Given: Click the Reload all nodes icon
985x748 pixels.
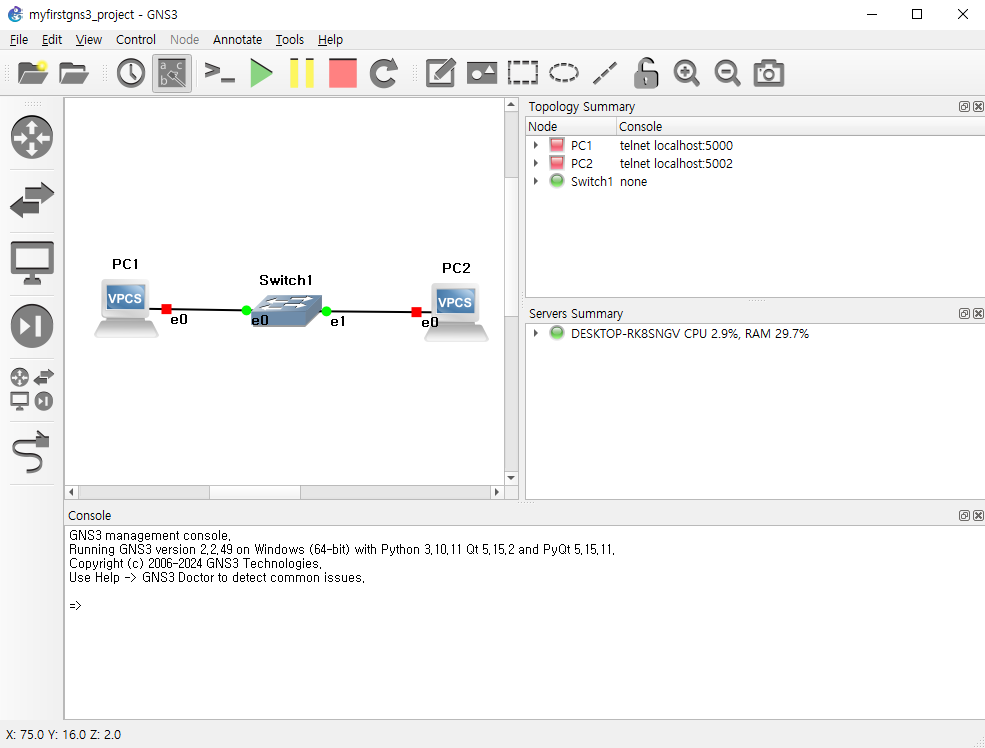Looking at the screenshot, I should pyautogui.click(x=384, y=73).
